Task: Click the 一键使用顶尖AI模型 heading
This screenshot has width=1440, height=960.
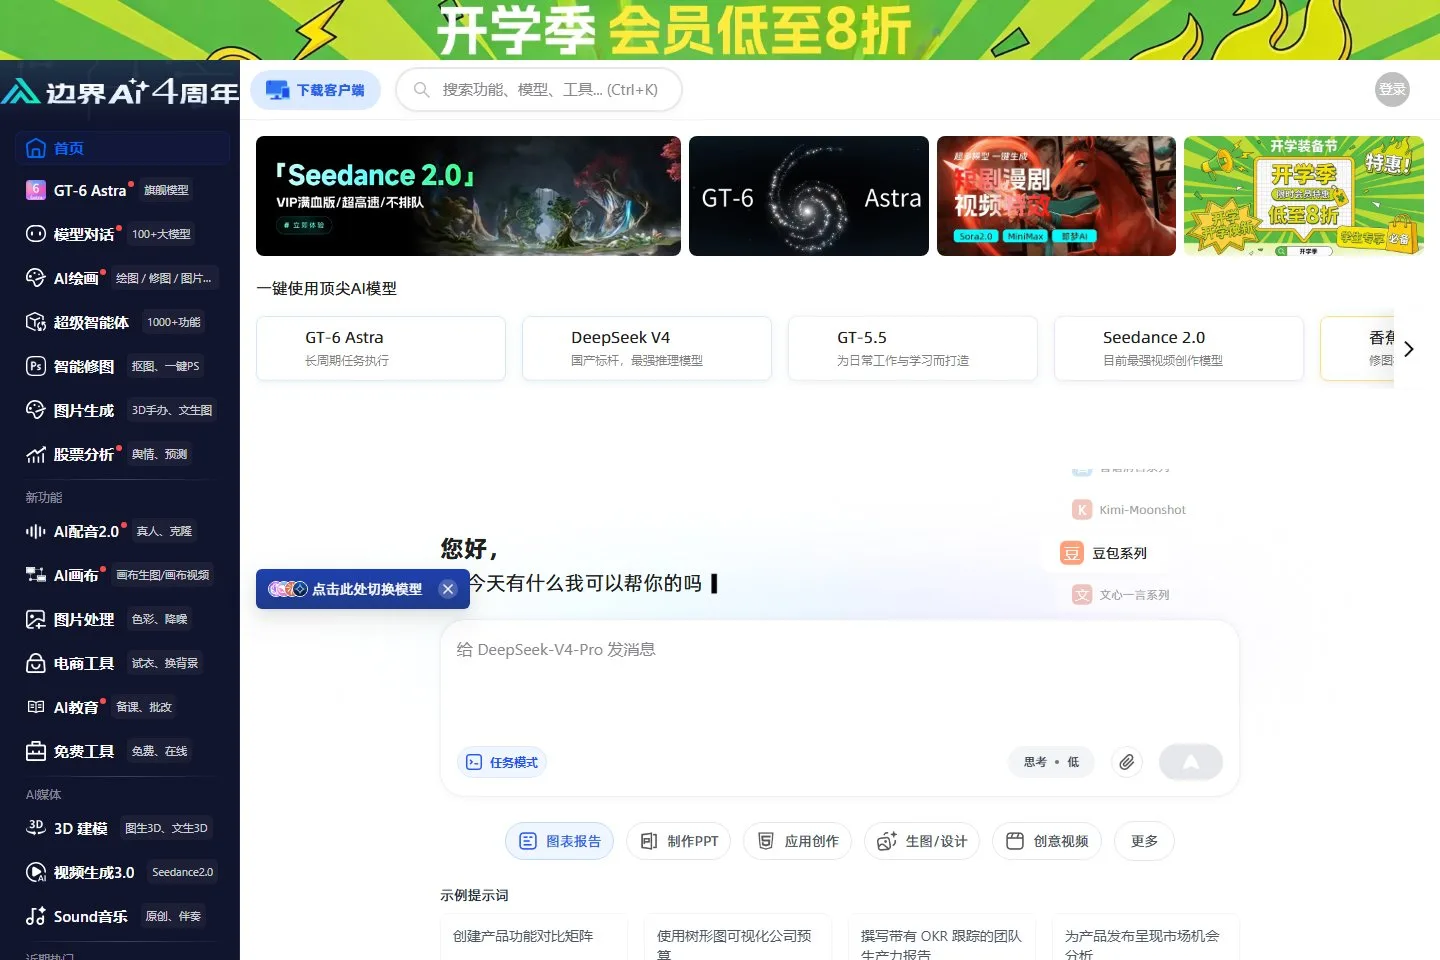Action: point(327,288)
